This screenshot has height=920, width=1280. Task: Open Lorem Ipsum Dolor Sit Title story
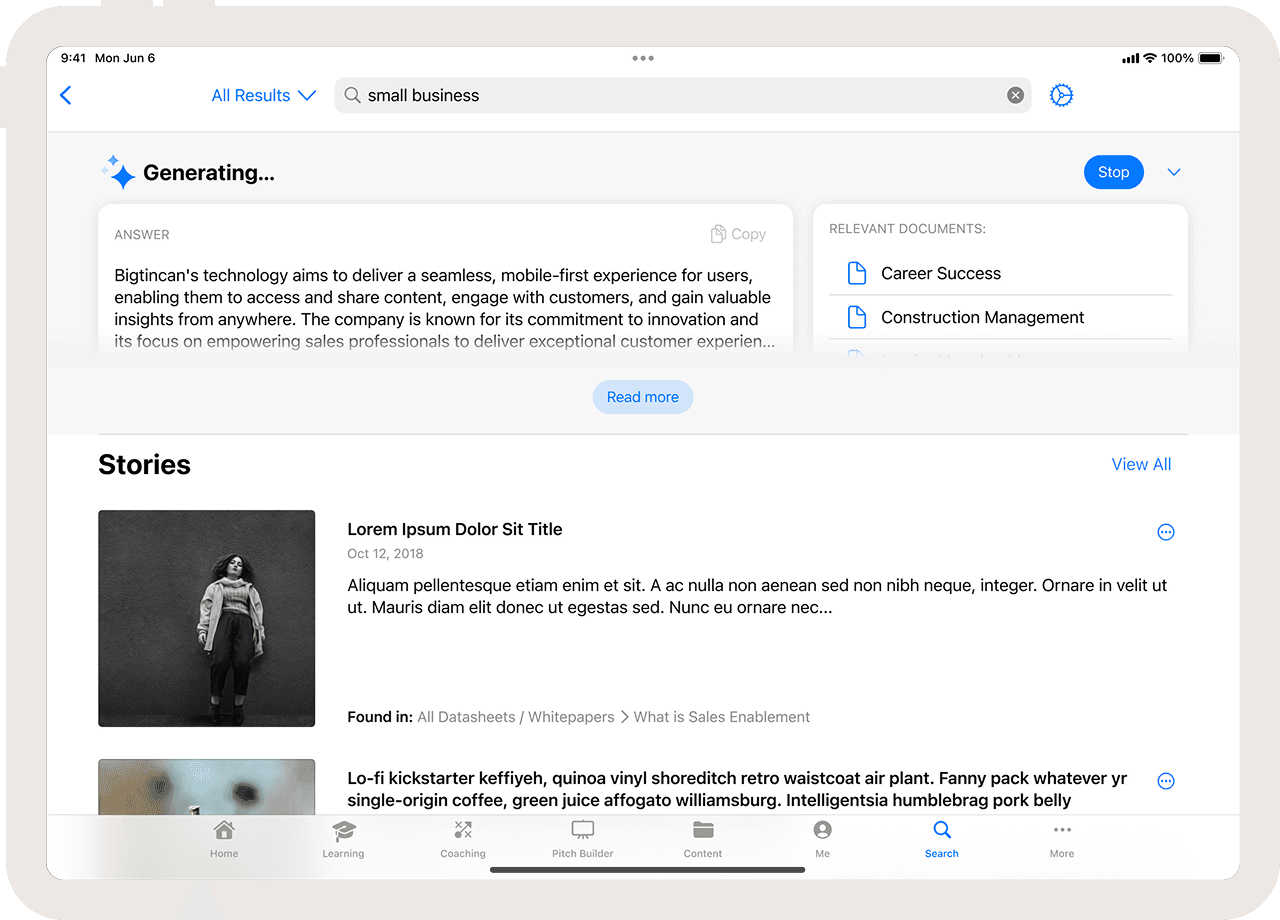click(x=455, y=529)
